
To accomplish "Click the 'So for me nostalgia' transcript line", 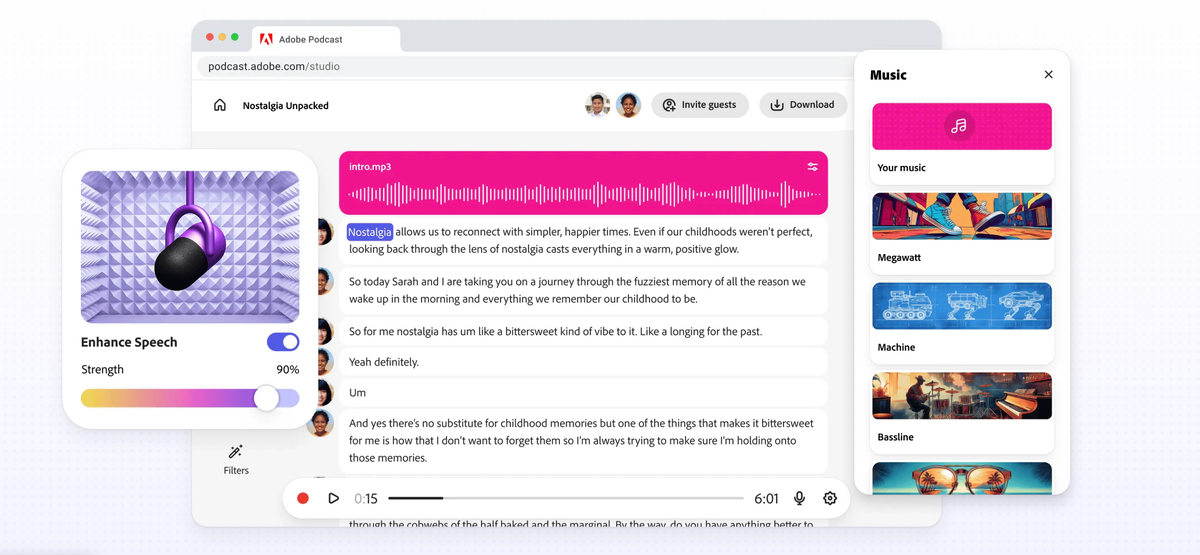I will [583, 331].
